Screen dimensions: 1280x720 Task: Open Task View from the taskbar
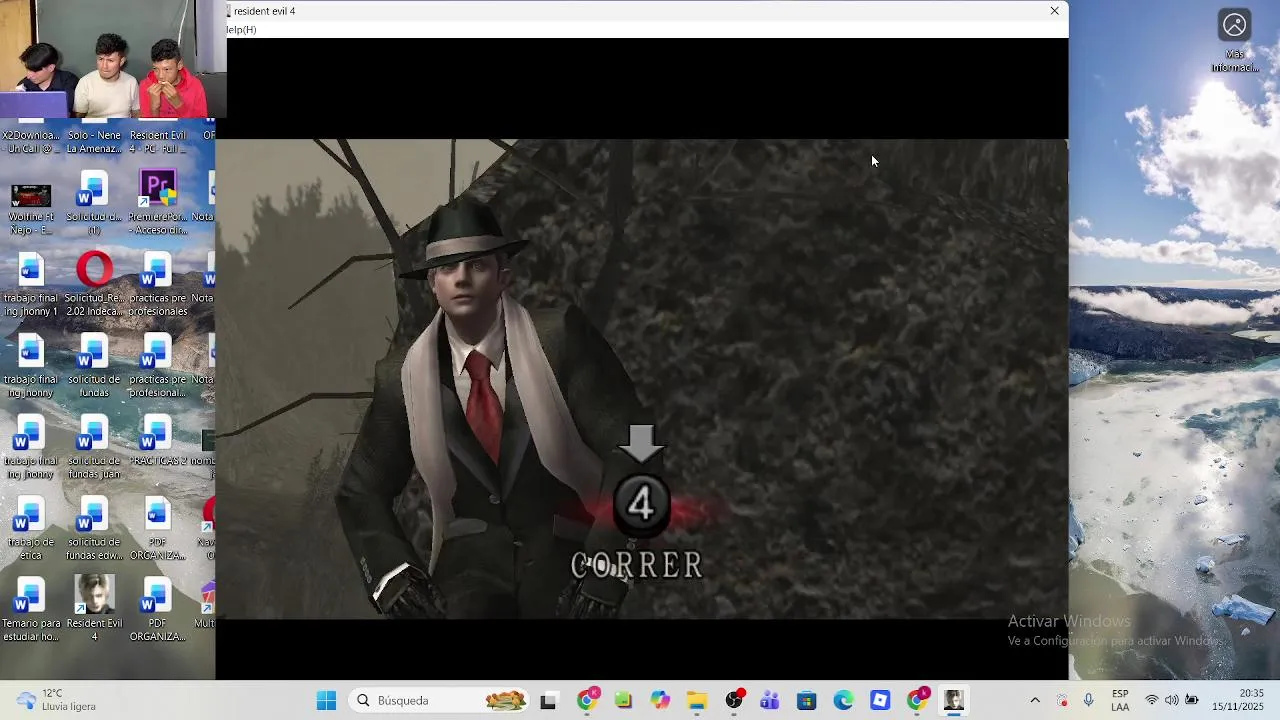point(548,701)
